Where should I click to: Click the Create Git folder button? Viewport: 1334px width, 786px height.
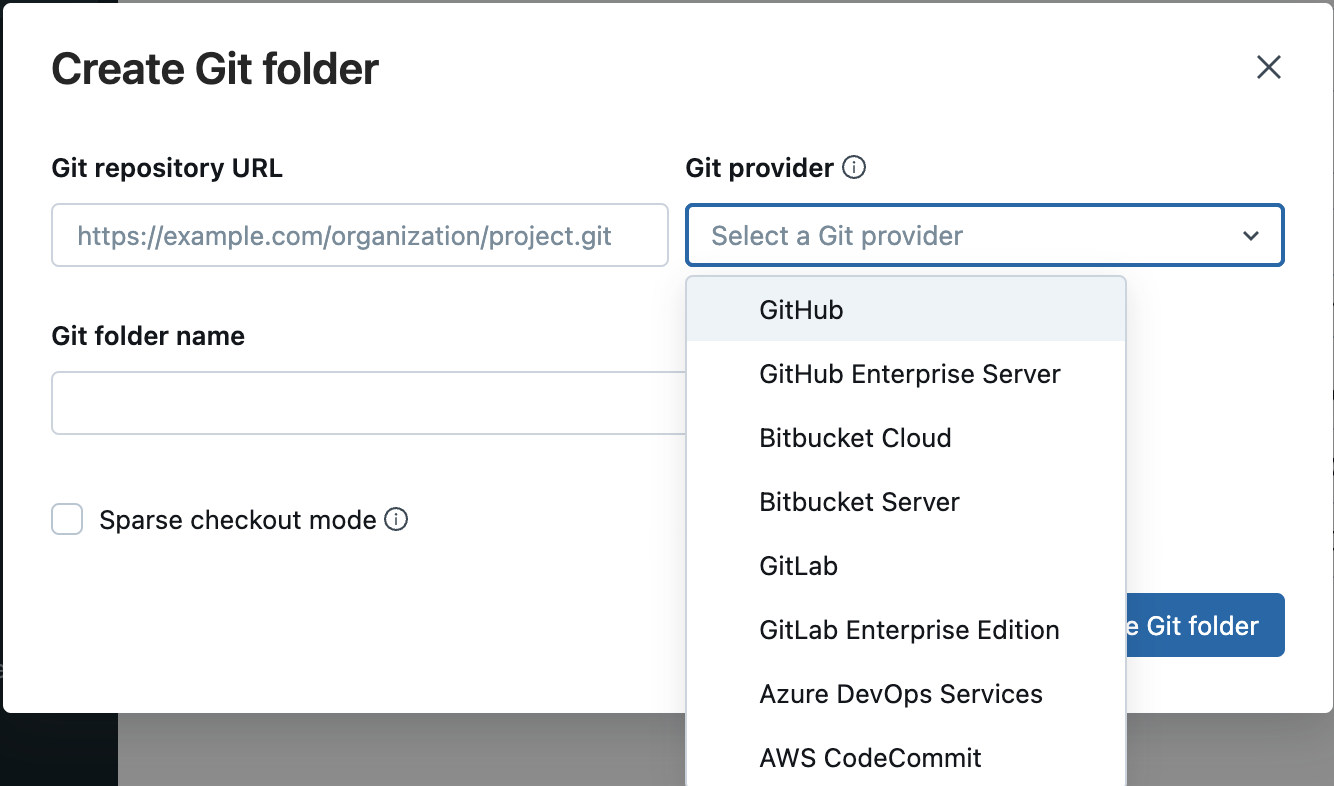pyautogui.click(x=1205, y=625)
